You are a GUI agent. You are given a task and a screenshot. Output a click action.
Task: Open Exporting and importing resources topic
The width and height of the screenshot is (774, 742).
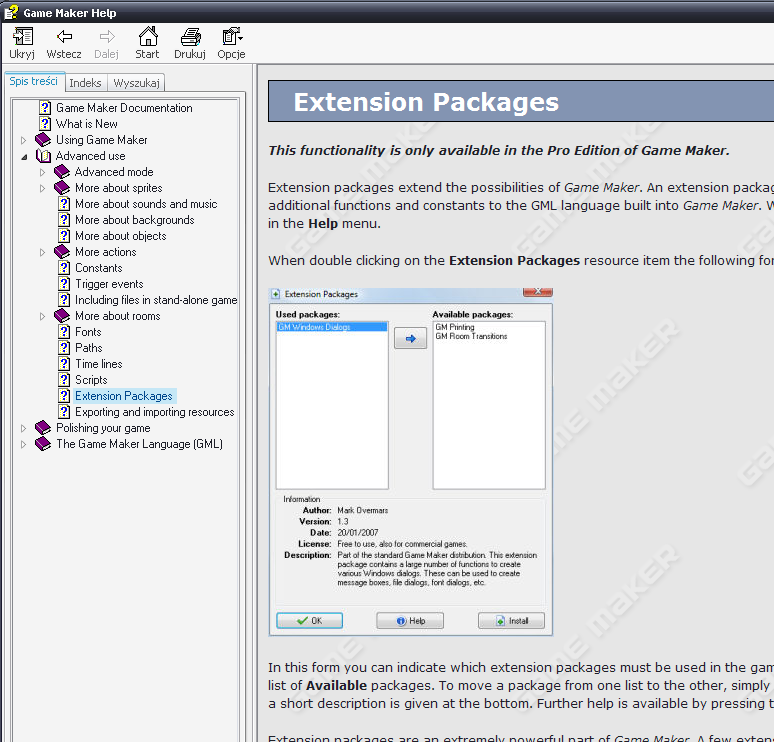pos(154,412)
